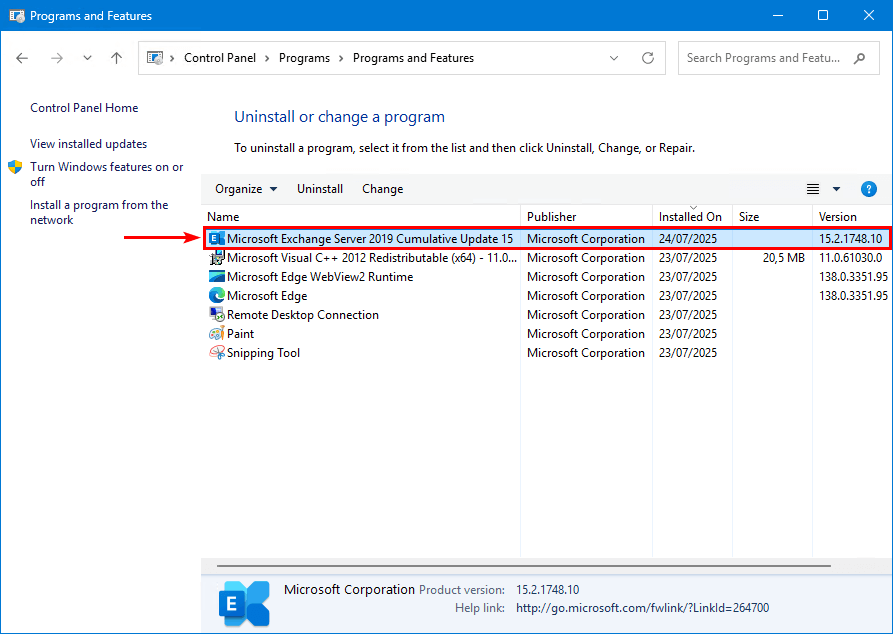Open help with the blue question mark
The image size is (893, 634).
(x=868, y=189)
